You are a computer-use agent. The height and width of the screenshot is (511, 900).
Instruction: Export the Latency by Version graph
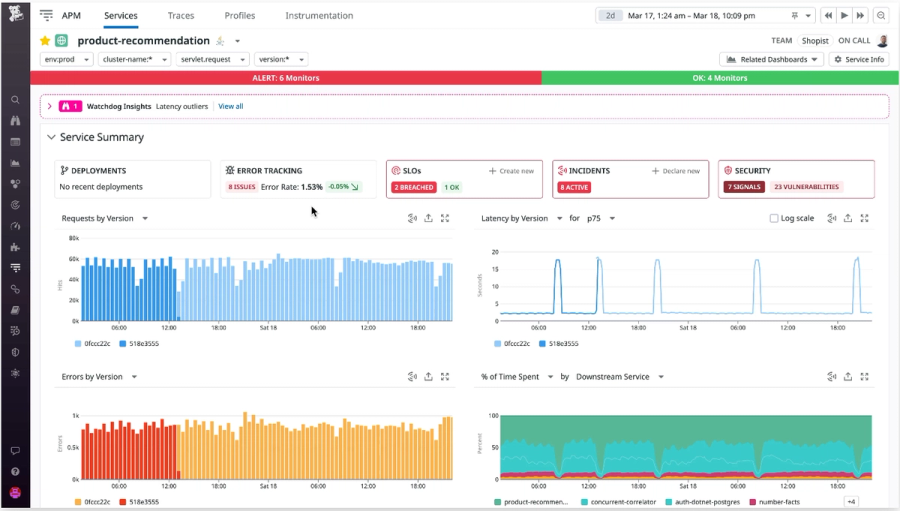click(x=848, y=218)
